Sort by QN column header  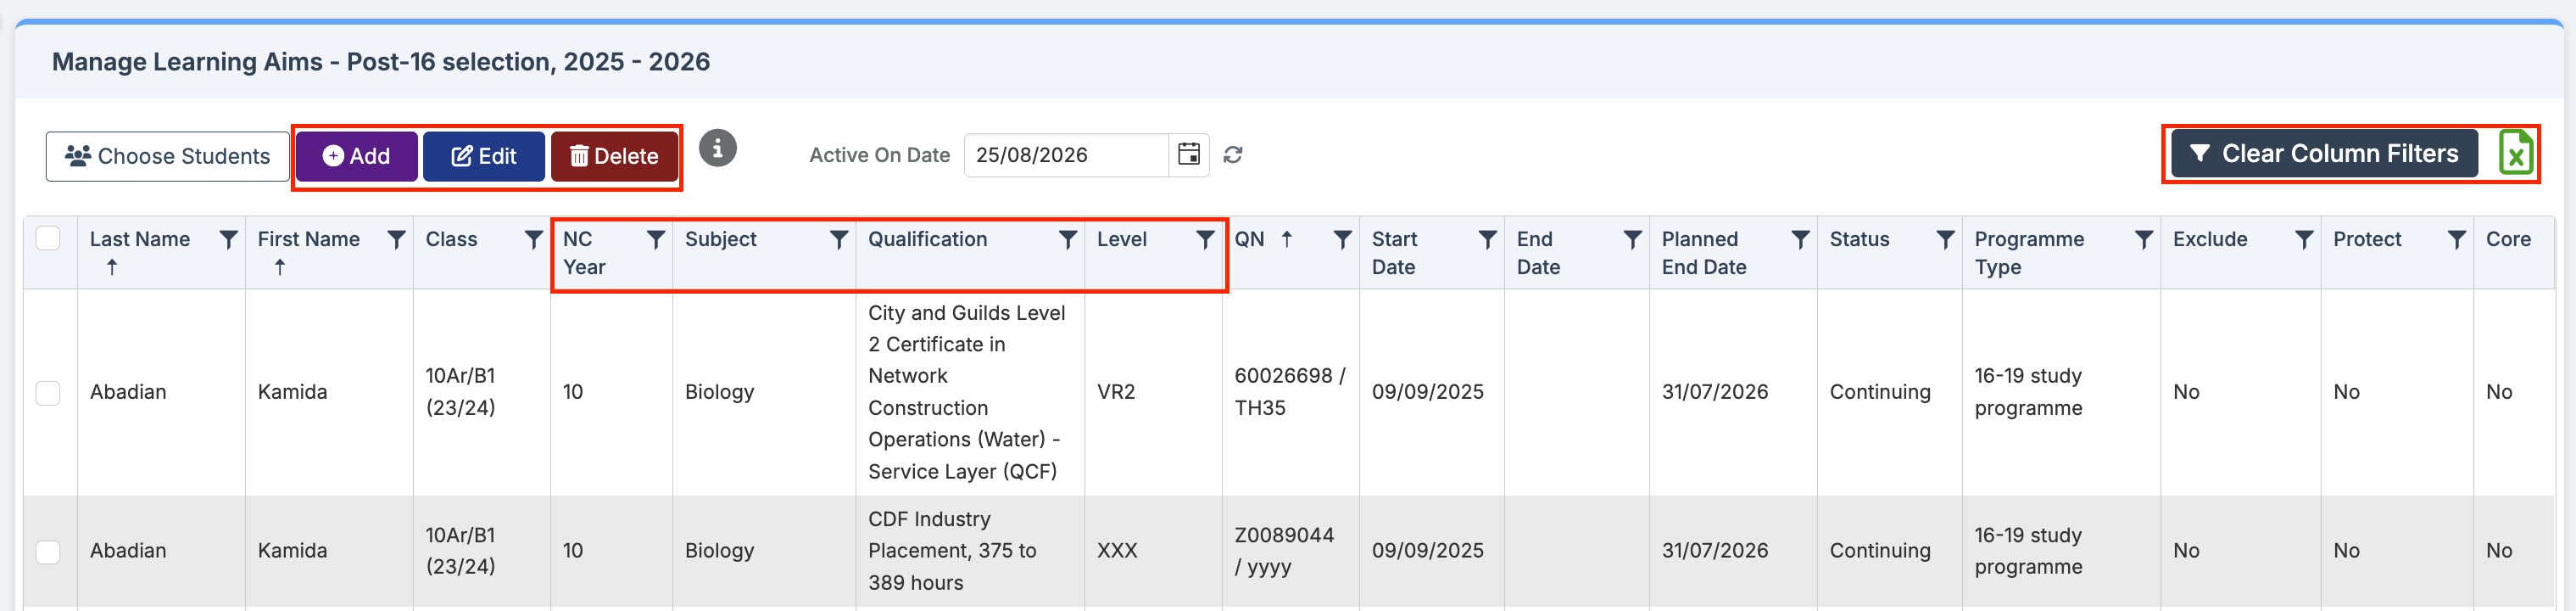pyautogui.click(x=1249, y=239)
